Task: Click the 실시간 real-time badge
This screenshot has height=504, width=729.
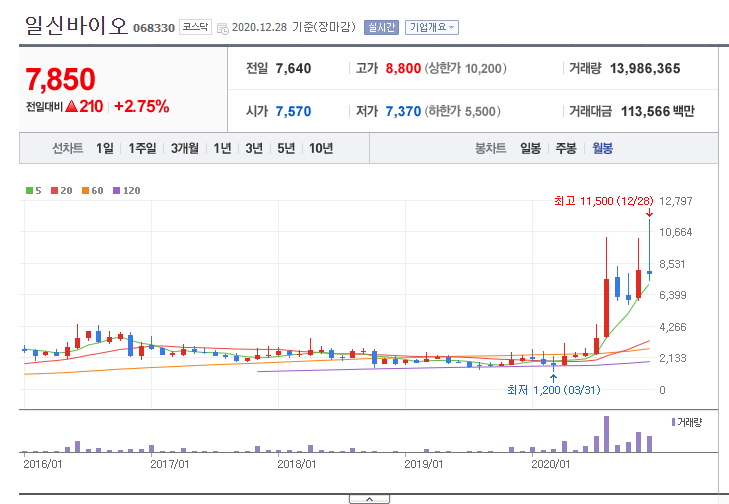Action: click(x=381, y=27)
